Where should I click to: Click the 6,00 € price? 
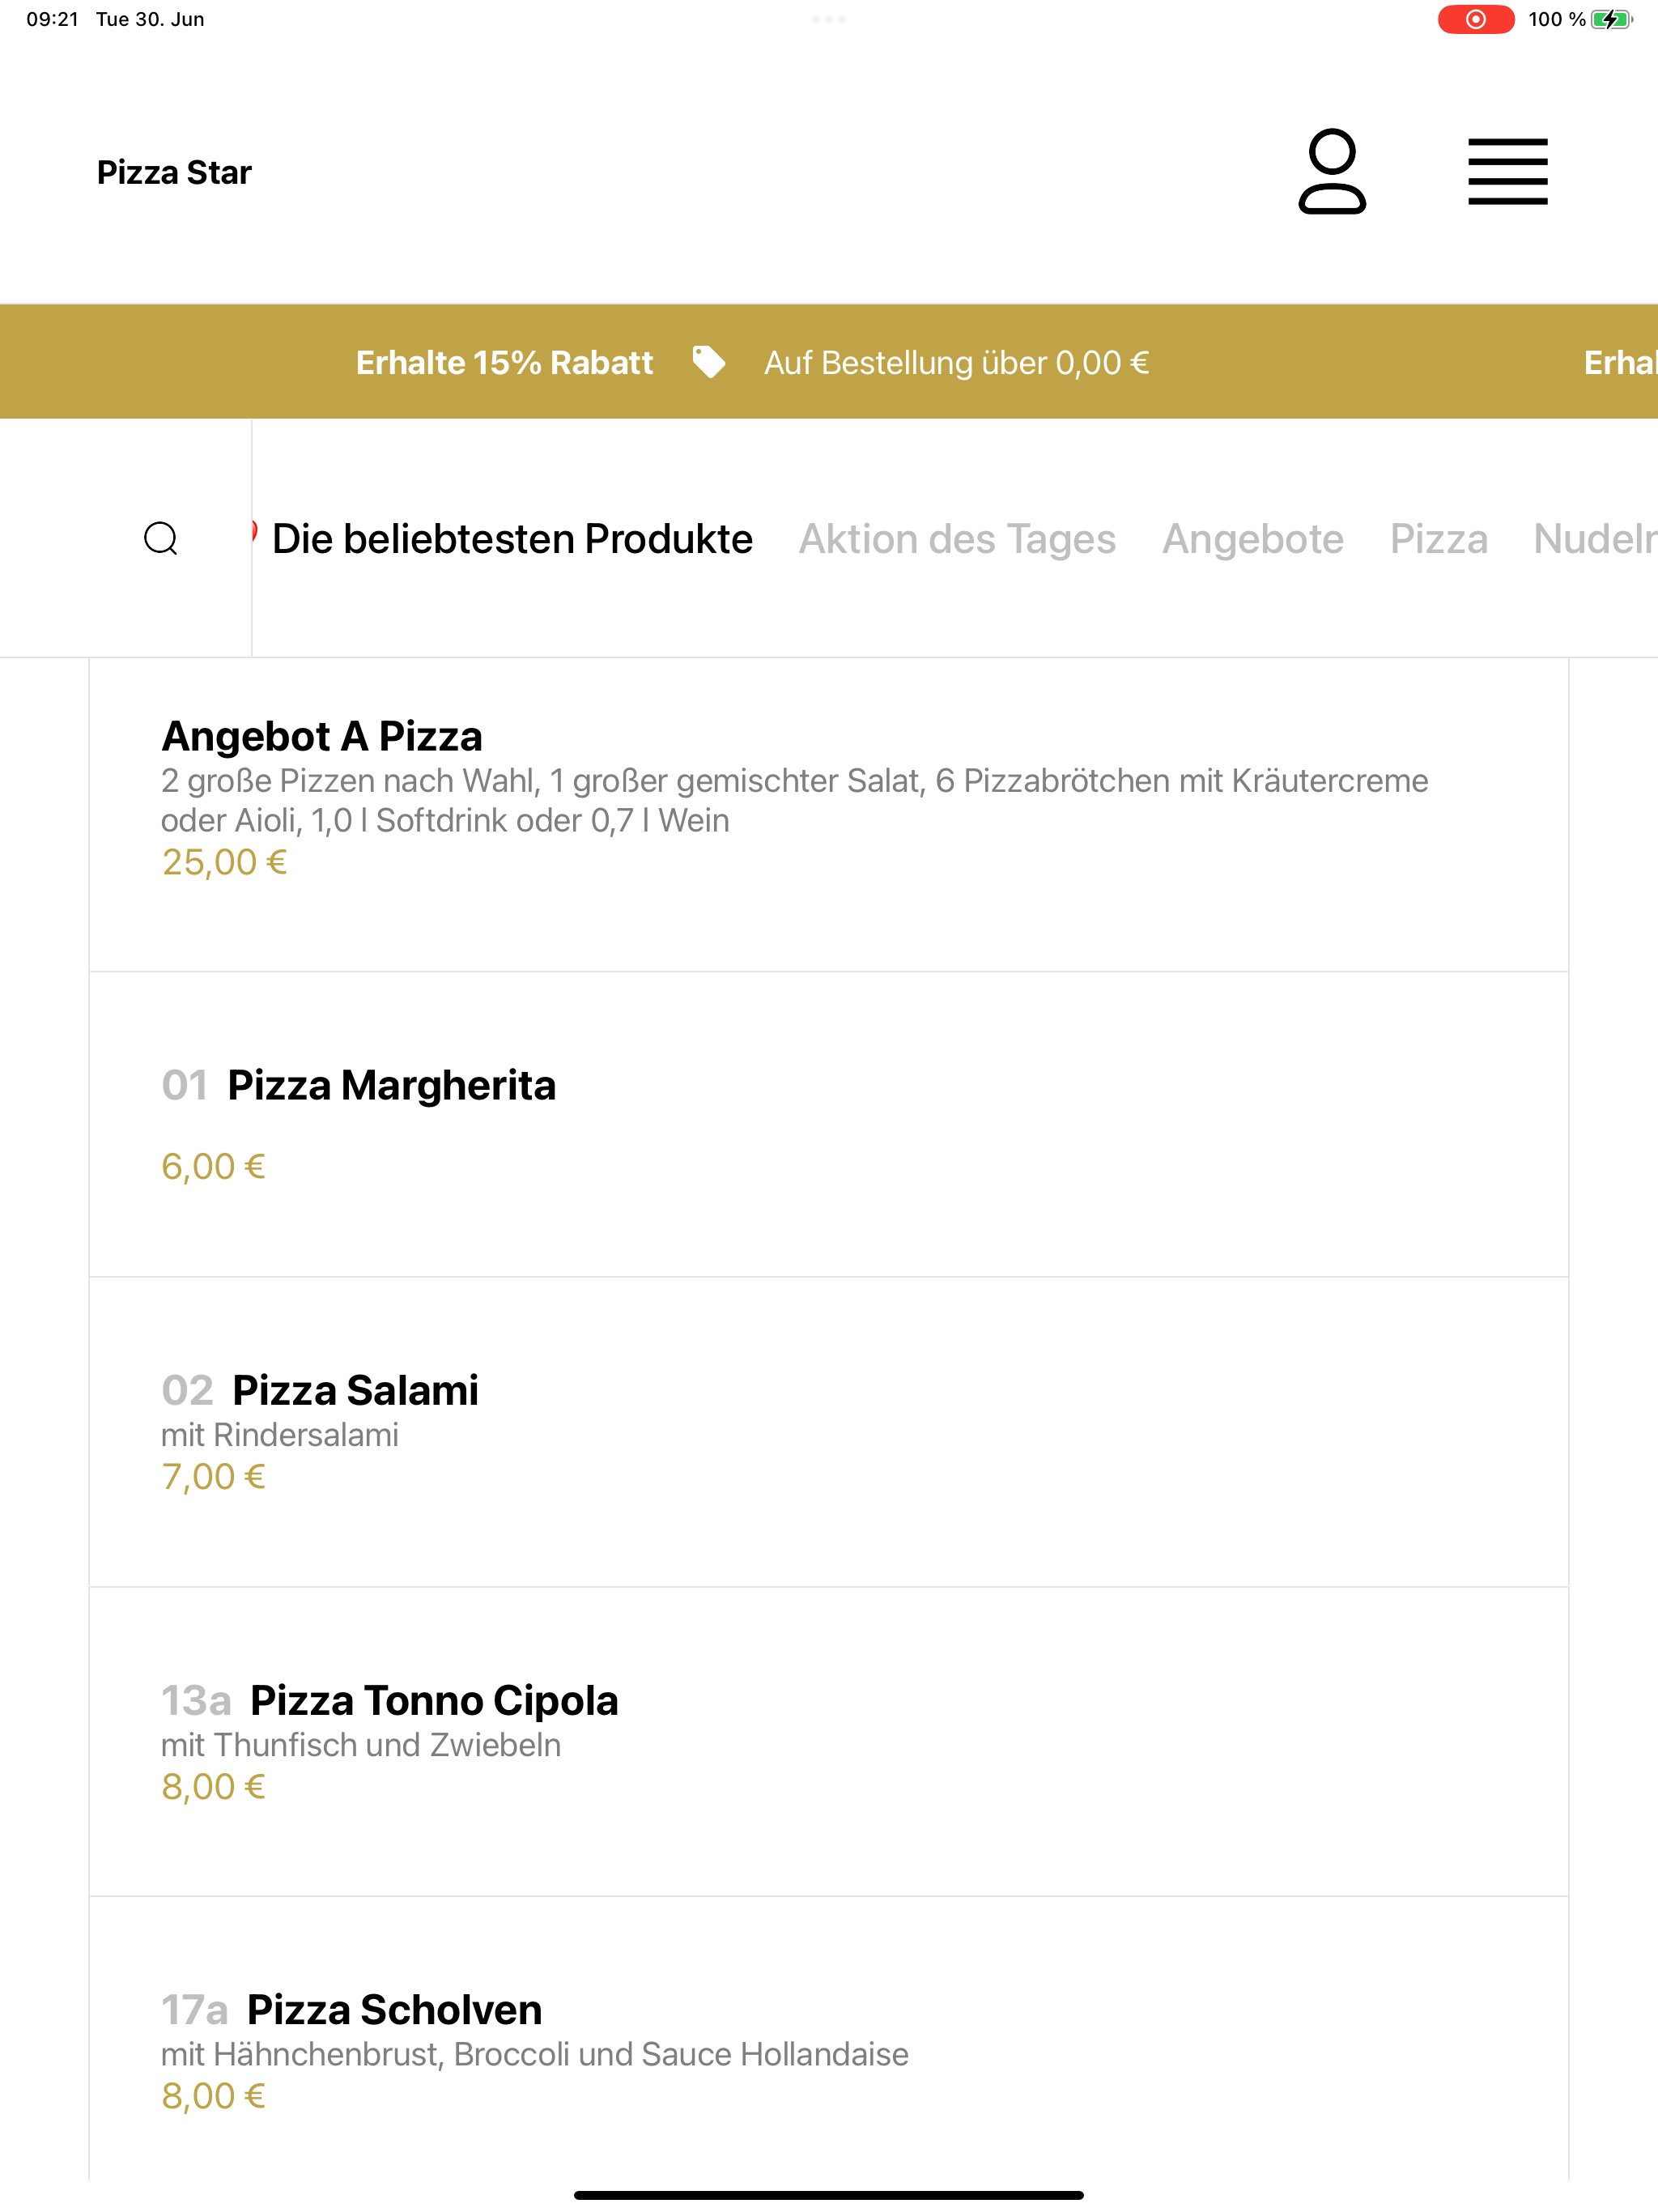tap(213, 1166)
